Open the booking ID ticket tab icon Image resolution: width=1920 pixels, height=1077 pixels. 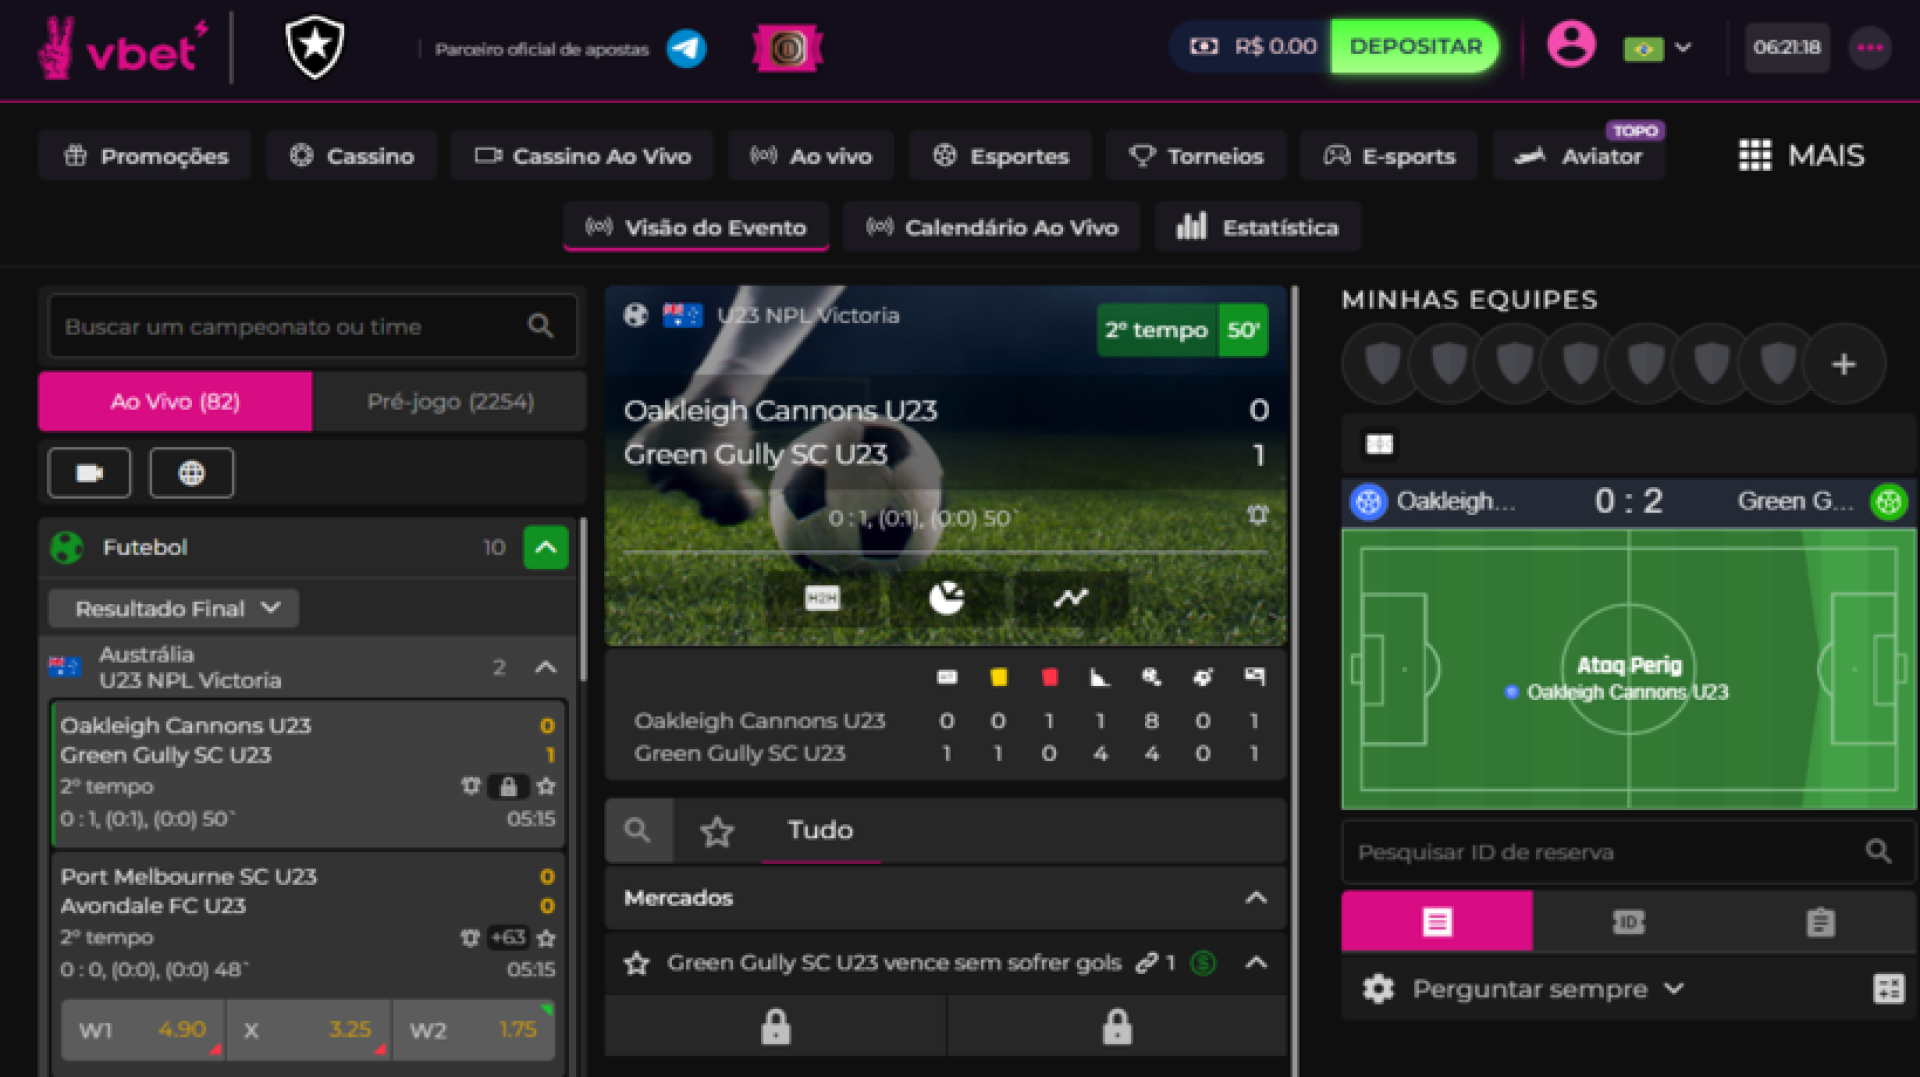click(1628, 922)
